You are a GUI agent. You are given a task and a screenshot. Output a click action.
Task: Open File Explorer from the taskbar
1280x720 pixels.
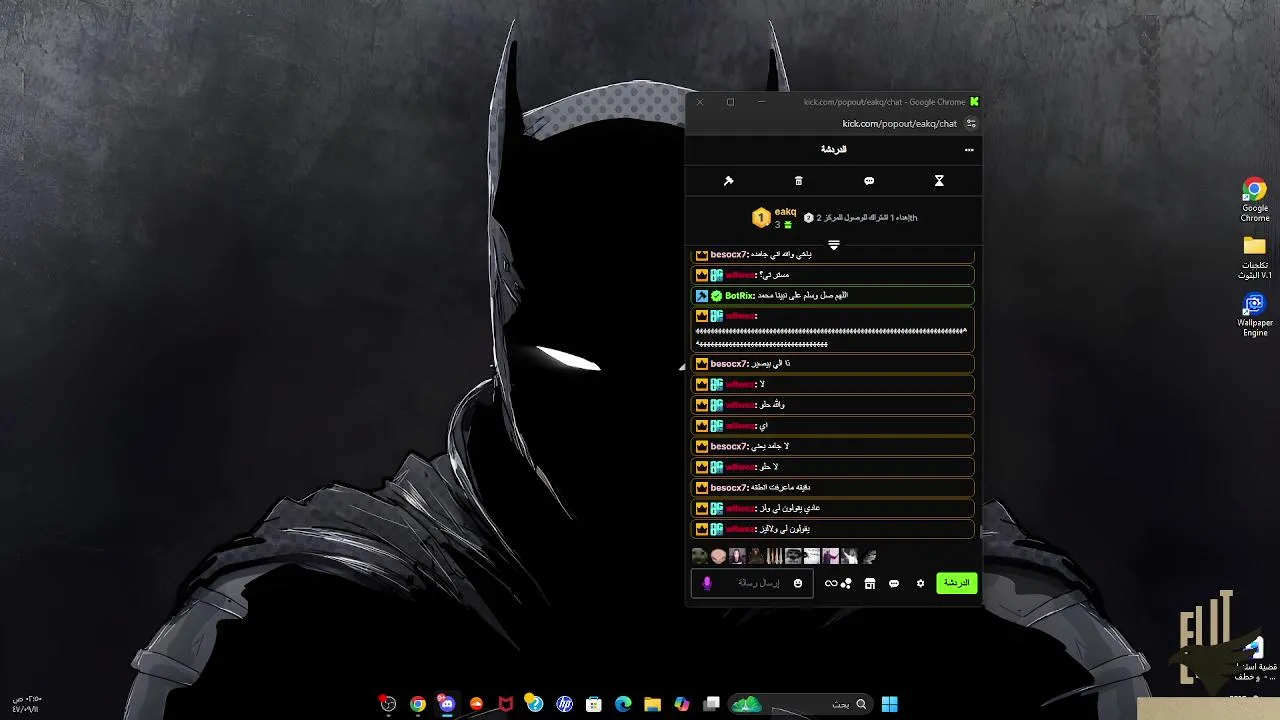click(x=652, y=704)
